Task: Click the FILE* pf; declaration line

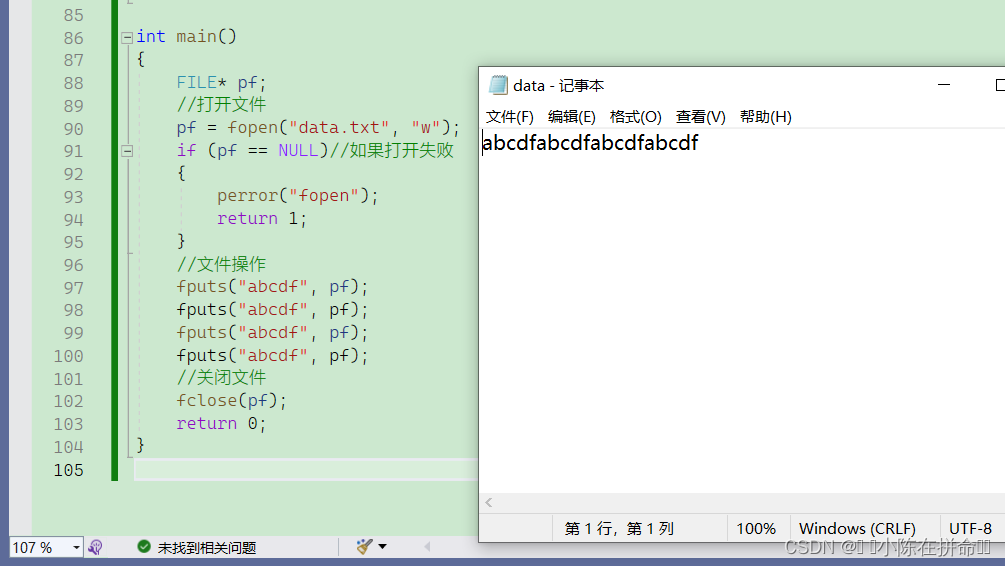Action: (x=221, y=82)
